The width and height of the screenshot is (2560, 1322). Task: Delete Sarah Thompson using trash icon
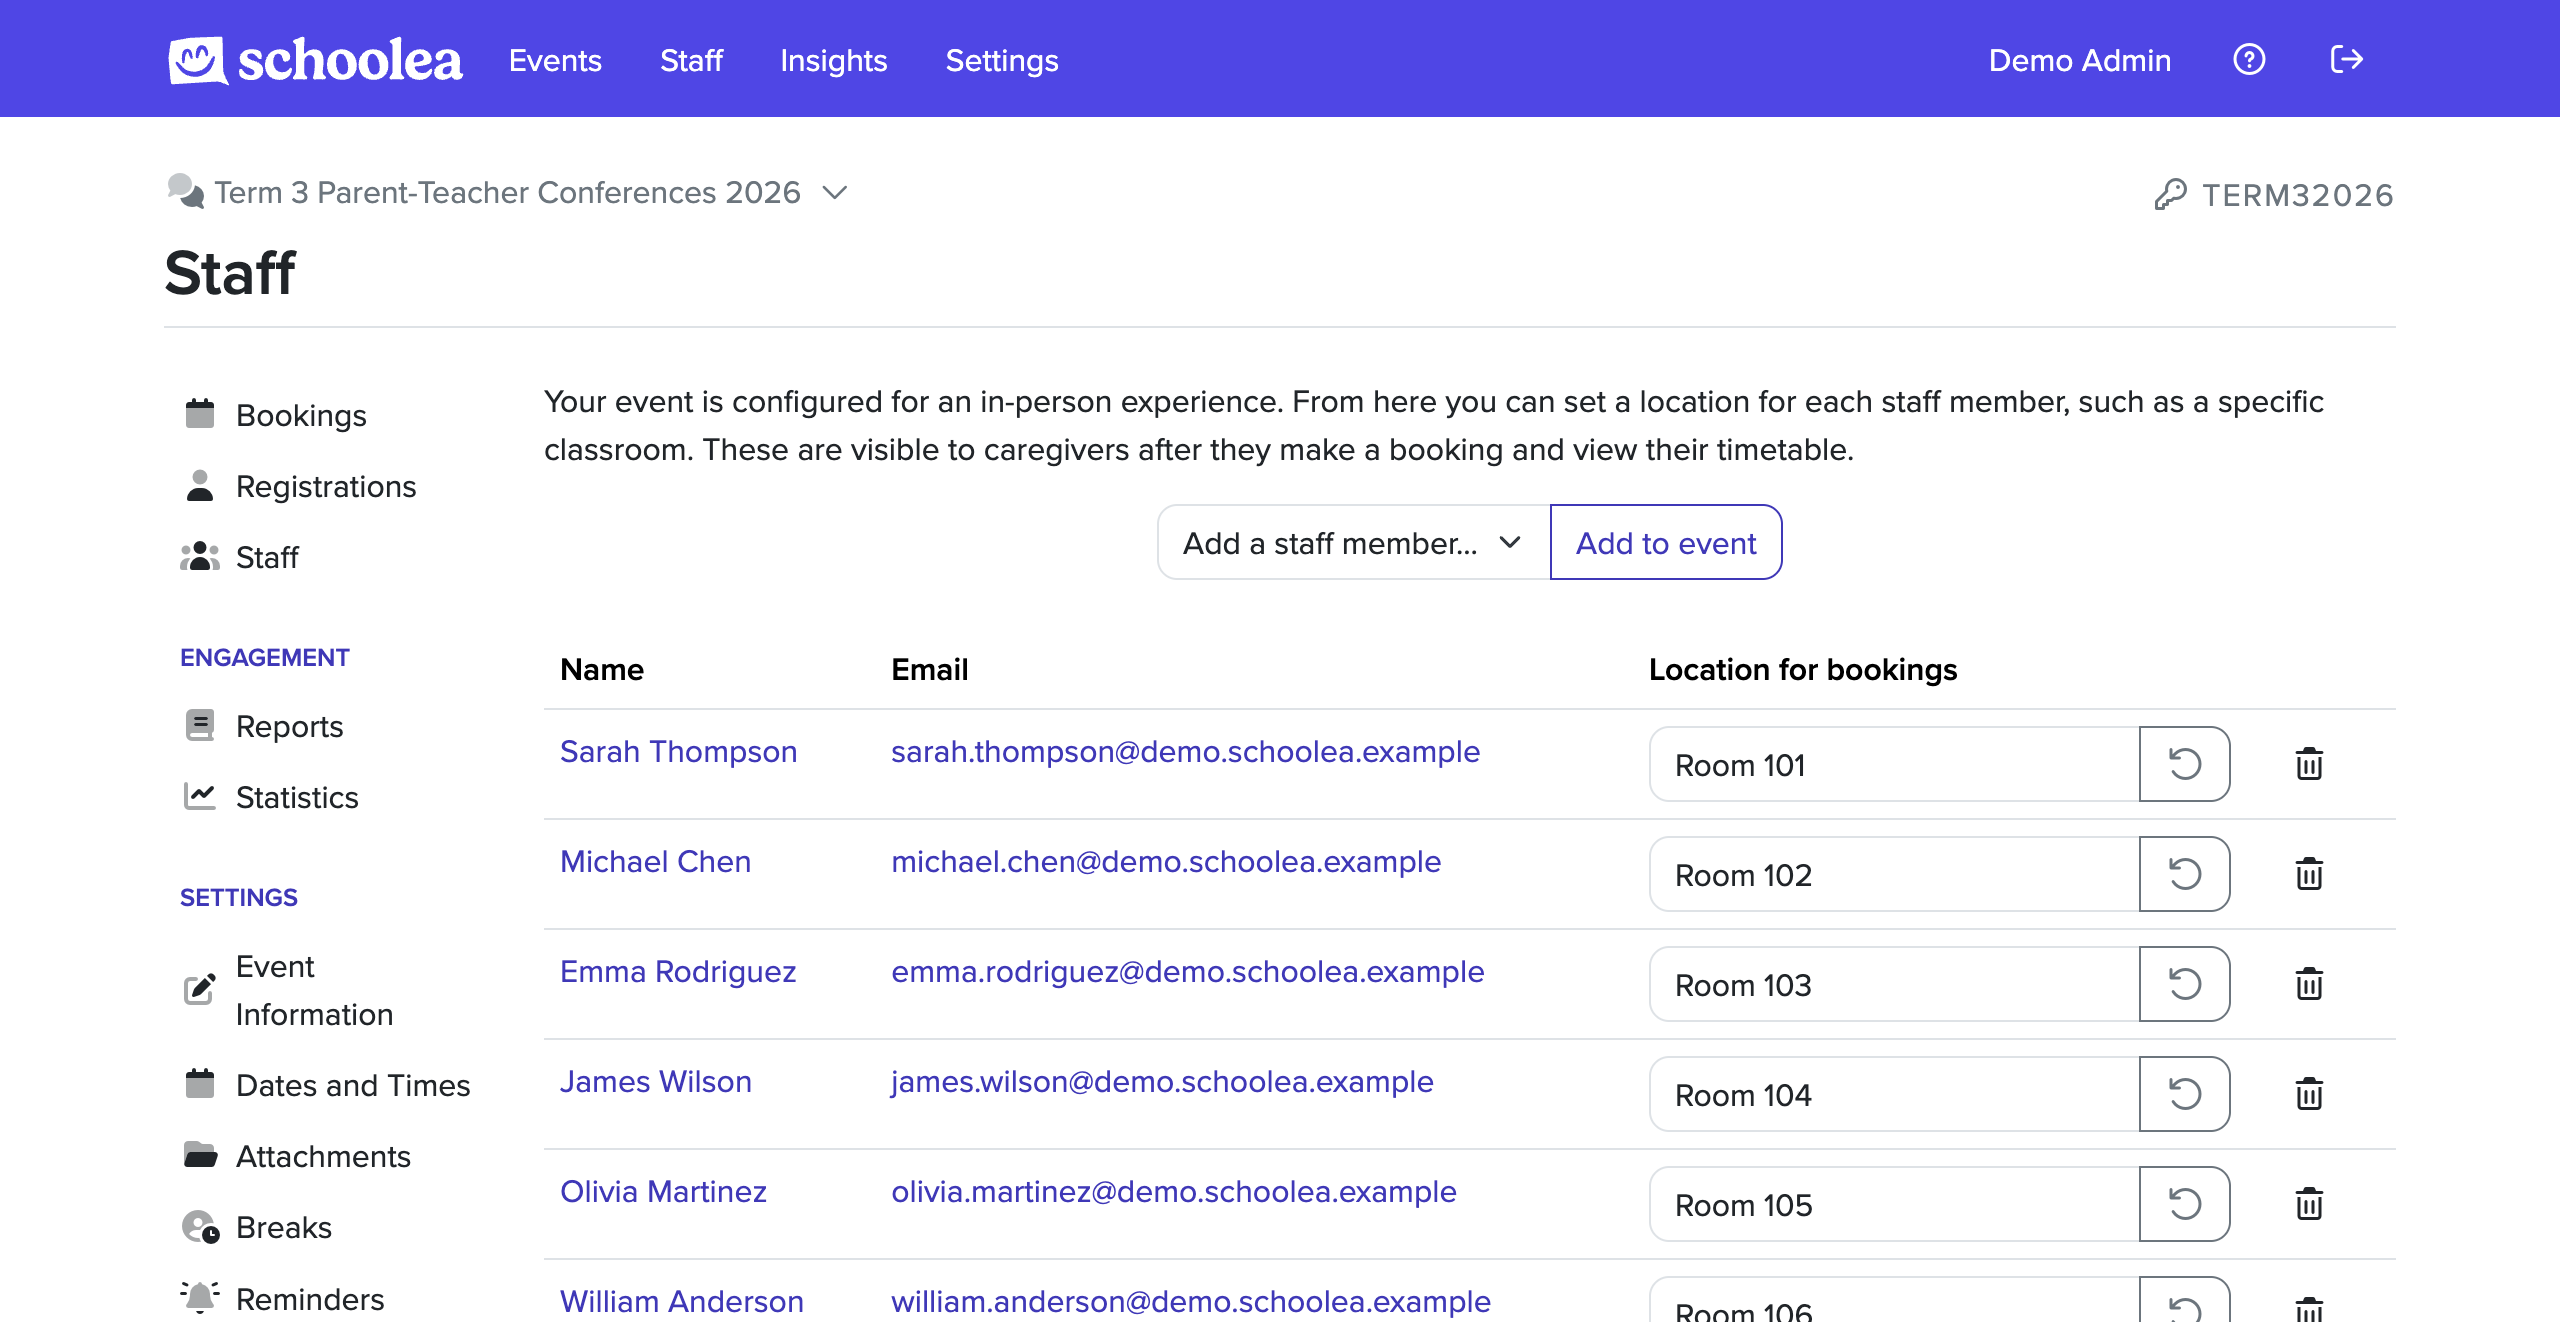(x=2308, y=764)
